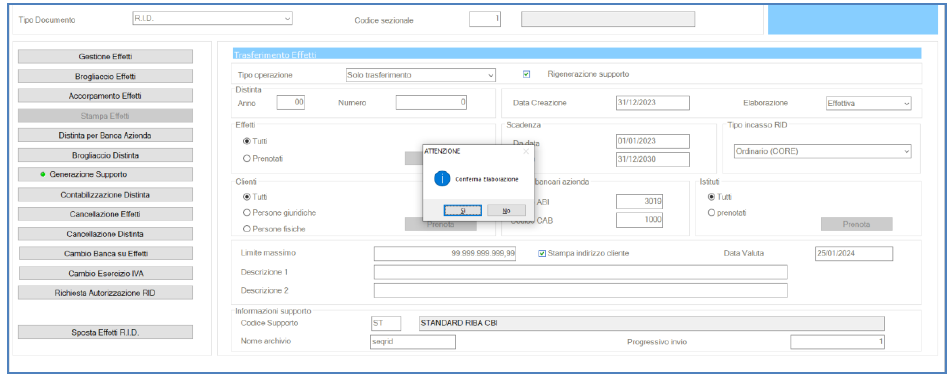Viewport: 949px width, 376px height.
Task: Expand the Tipo operazione combo box
Action: pos(420,75)
